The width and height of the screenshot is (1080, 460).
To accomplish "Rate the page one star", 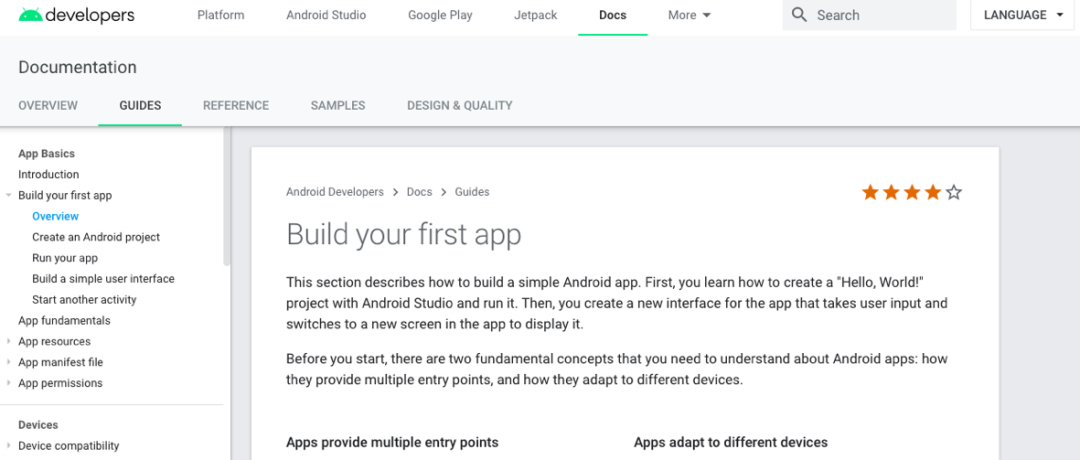I will [871, 192].
